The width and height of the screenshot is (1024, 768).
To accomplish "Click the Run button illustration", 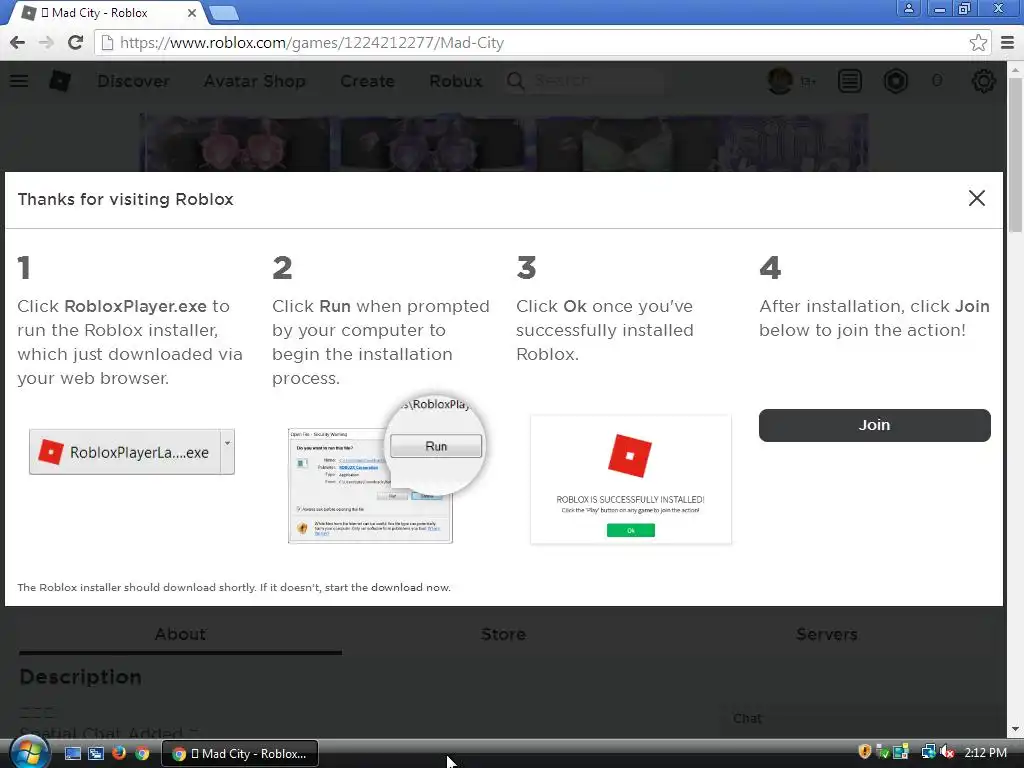I will point(436,446).
